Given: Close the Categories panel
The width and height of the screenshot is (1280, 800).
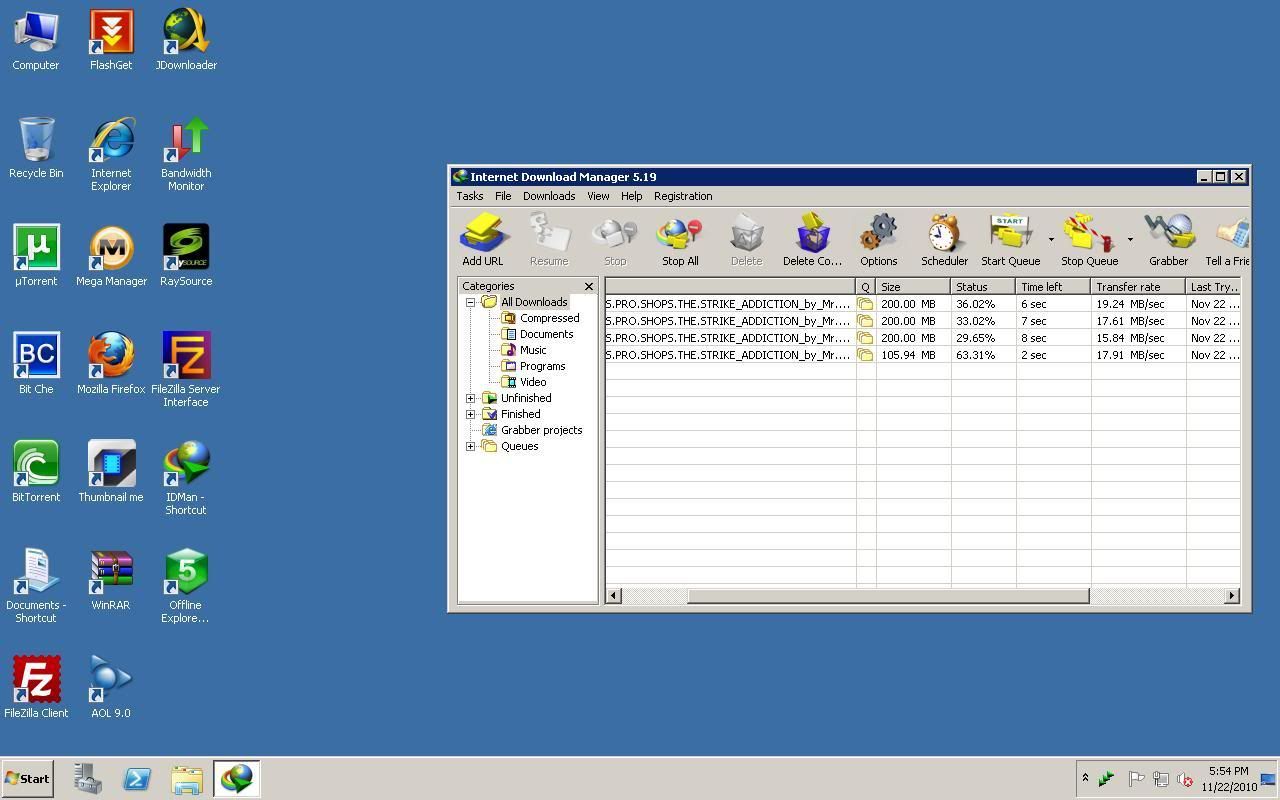Looking at the screenshot, I should [x=589, y=286].
